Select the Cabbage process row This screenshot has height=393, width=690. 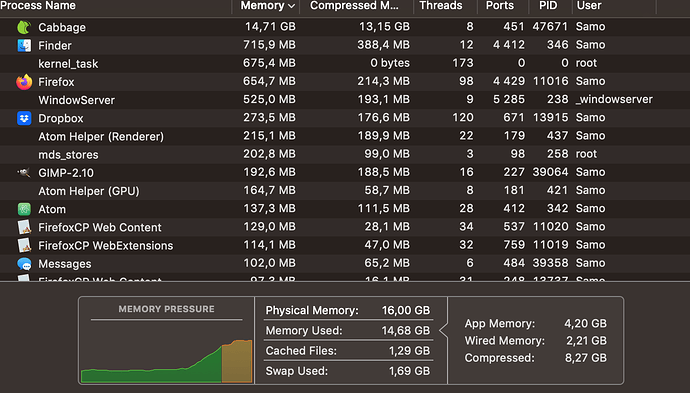coord(345,27)
